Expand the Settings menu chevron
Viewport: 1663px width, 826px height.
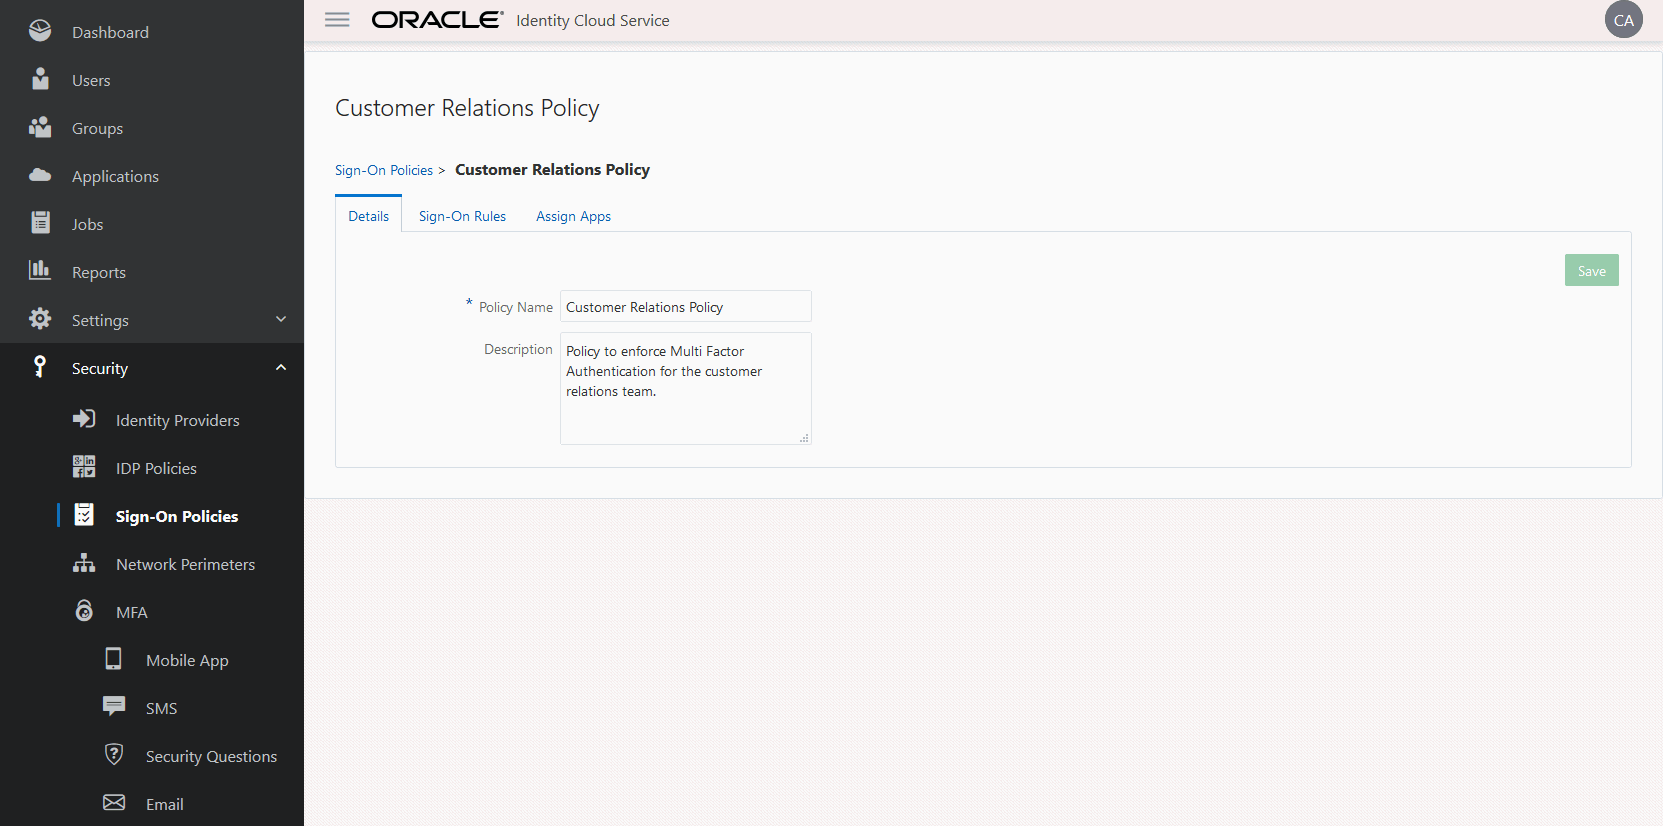pos(281,319)
